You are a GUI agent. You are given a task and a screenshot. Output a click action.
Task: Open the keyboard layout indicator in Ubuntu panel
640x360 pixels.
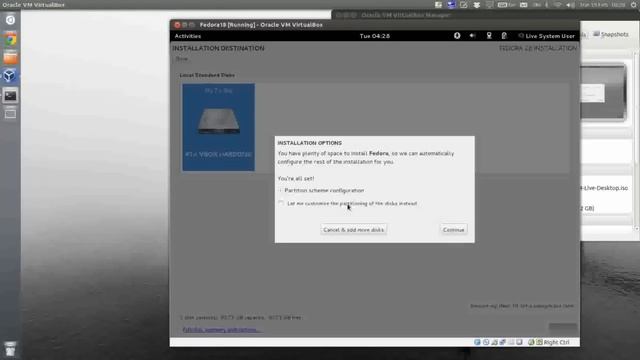pos(507,5)
